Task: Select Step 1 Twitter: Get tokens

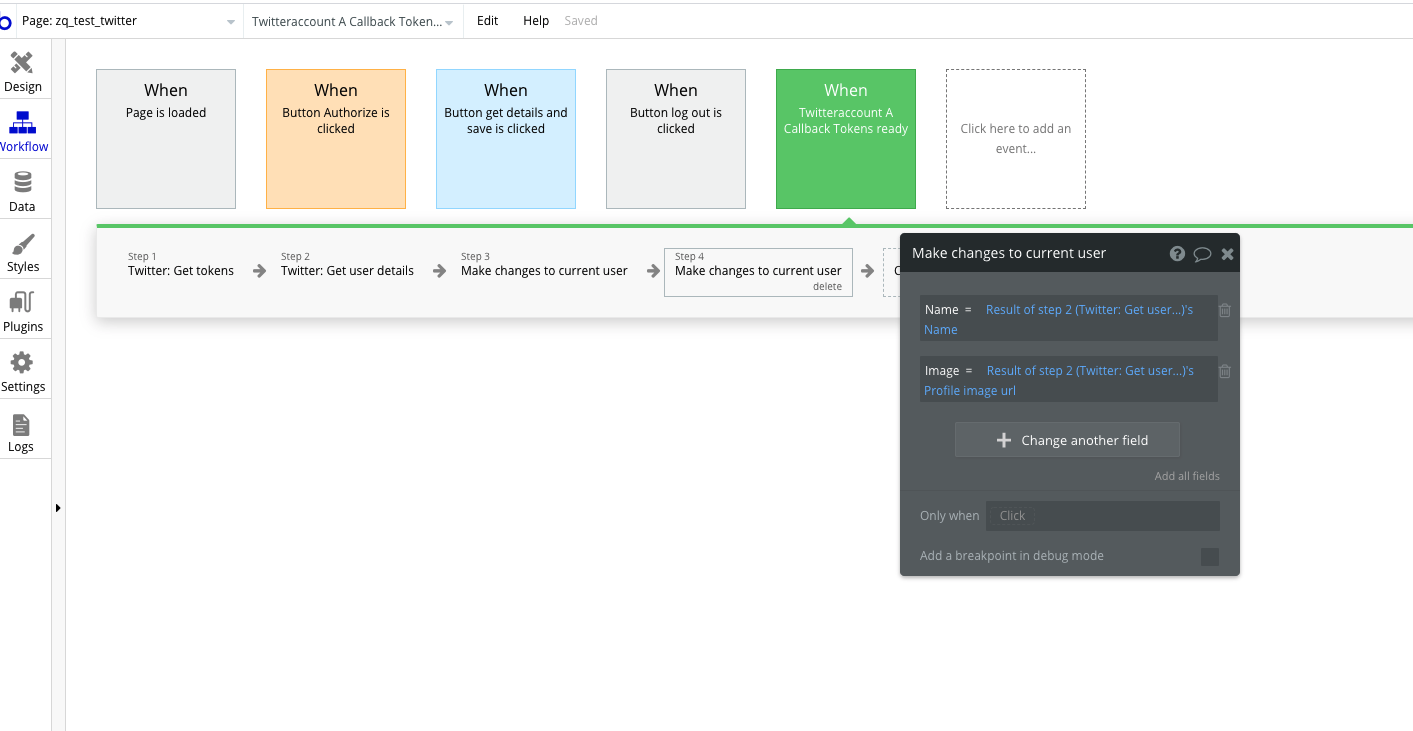Action: (181, 271)
